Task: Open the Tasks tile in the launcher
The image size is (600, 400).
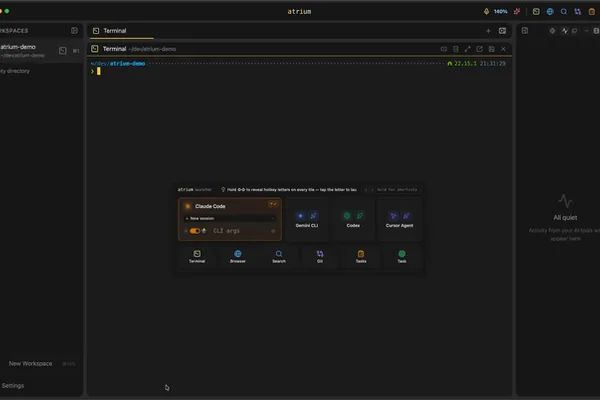Action: coord(361,256)
